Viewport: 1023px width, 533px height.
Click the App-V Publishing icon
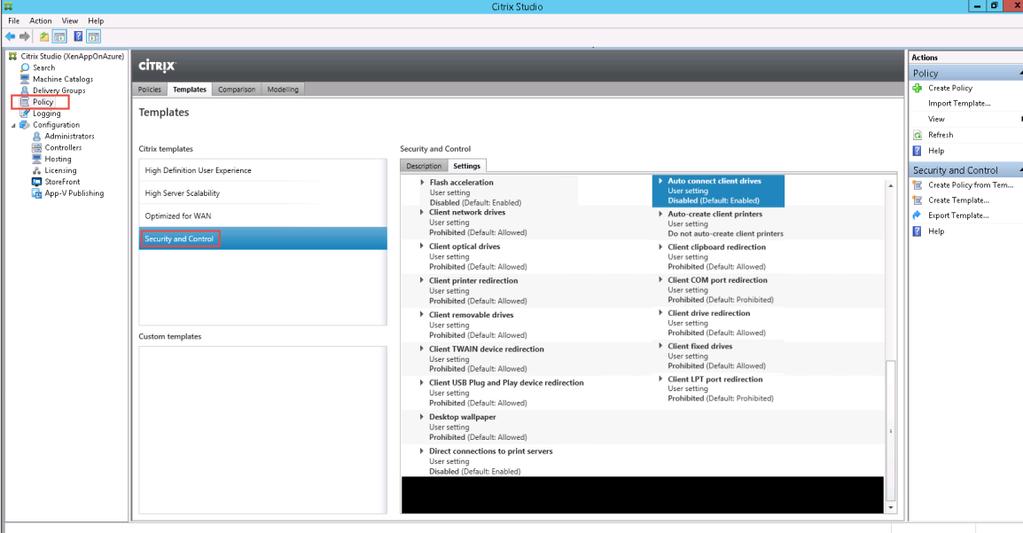pyautogui.click(x=37, y=193)
